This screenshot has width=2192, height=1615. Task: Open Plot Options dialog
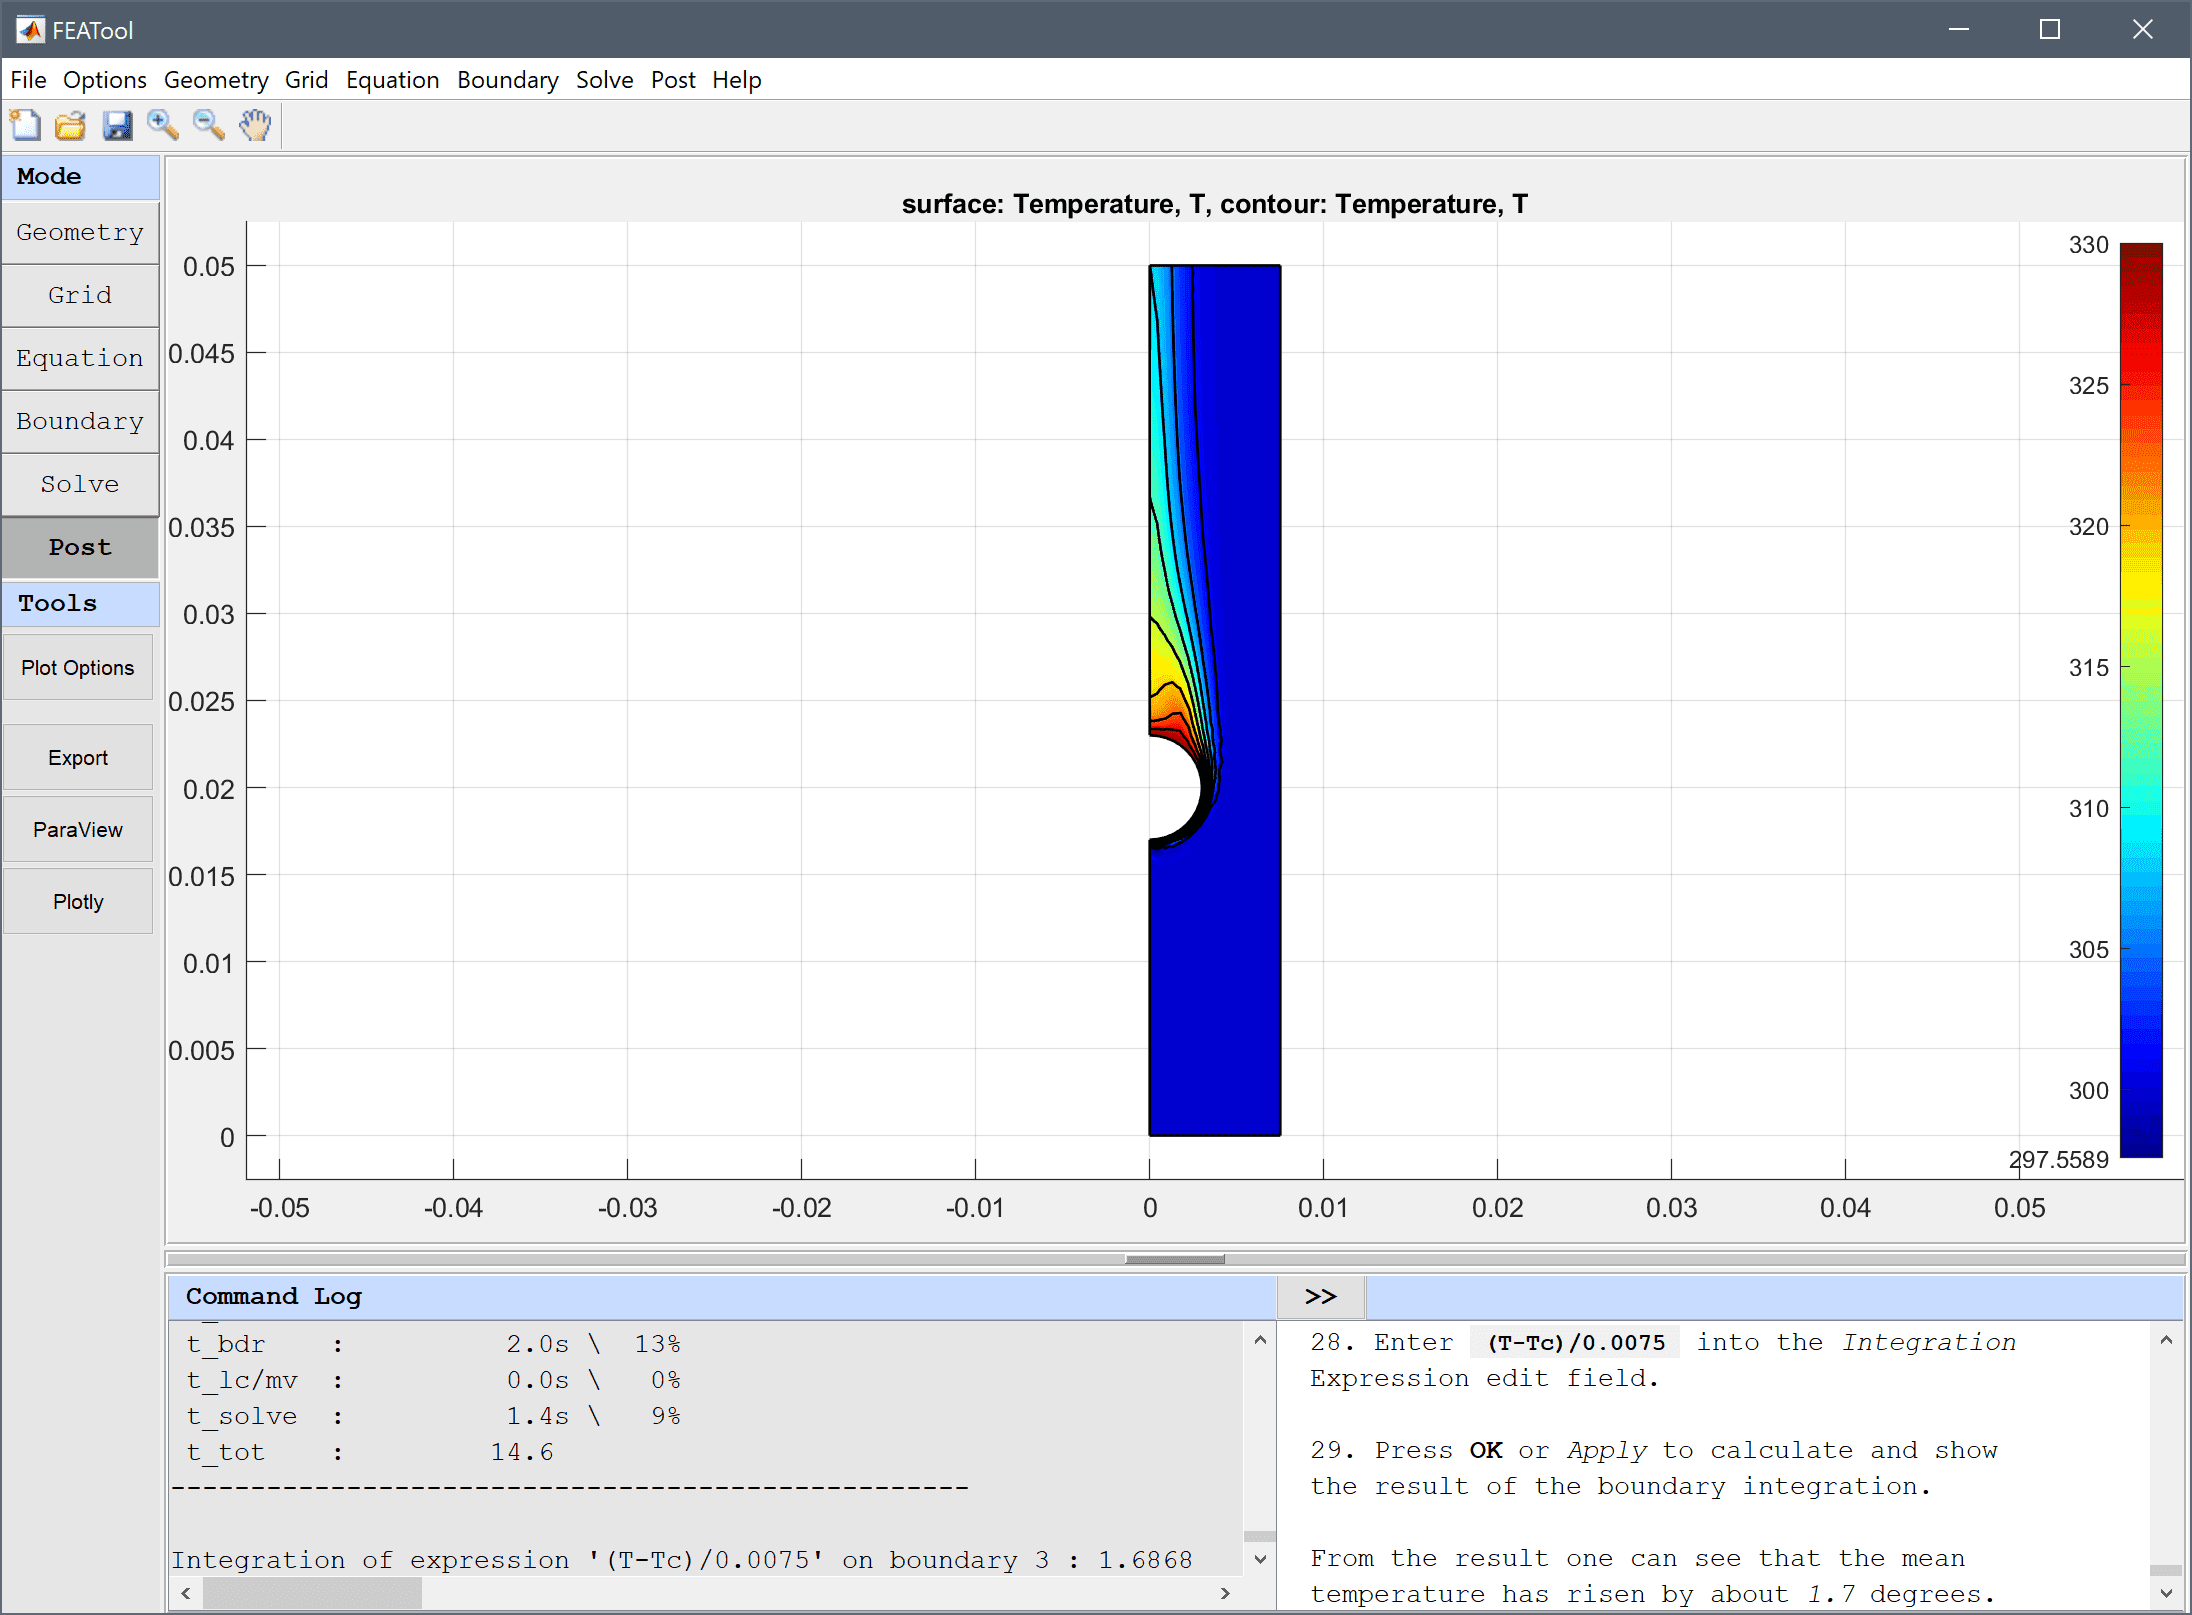click(78, 667)
